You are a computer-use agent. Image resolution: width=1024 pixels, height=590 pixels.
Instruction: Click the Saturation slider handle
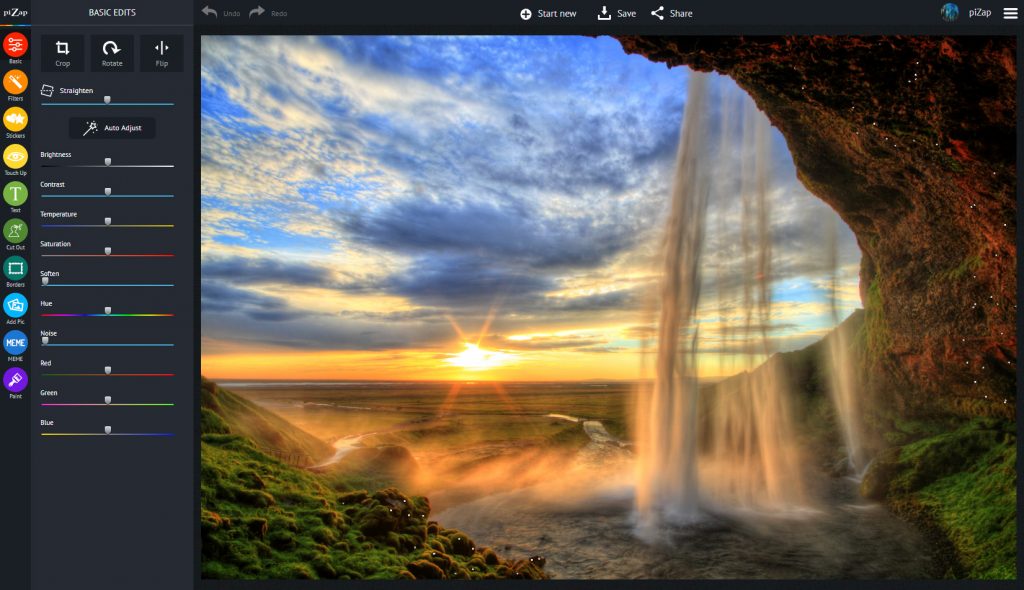click(x=108, y=252)
